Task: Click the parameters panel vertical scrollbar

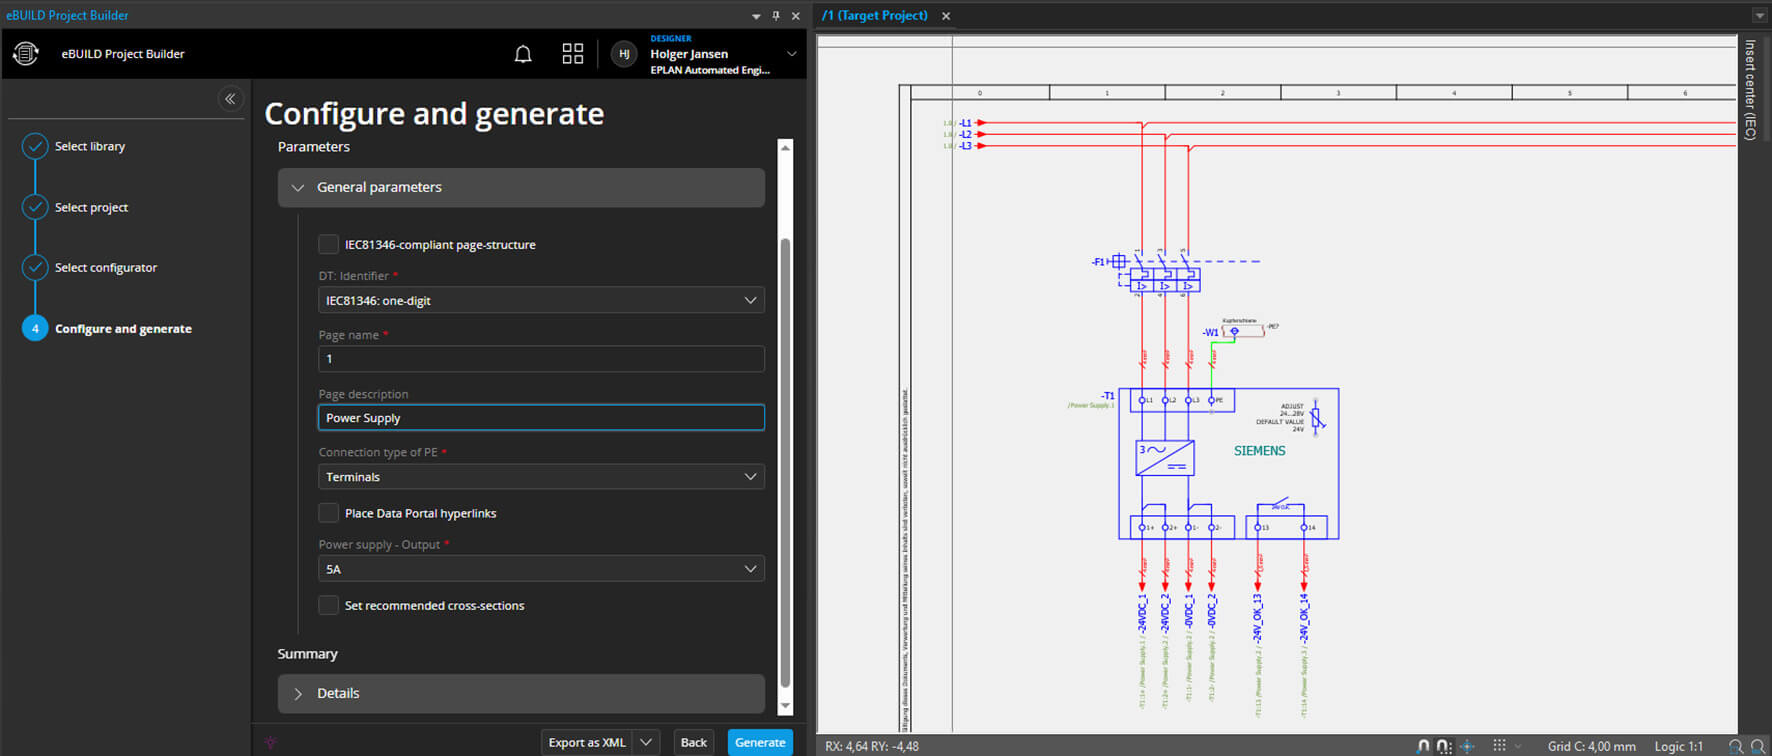Action: click(x=785, y=460)
